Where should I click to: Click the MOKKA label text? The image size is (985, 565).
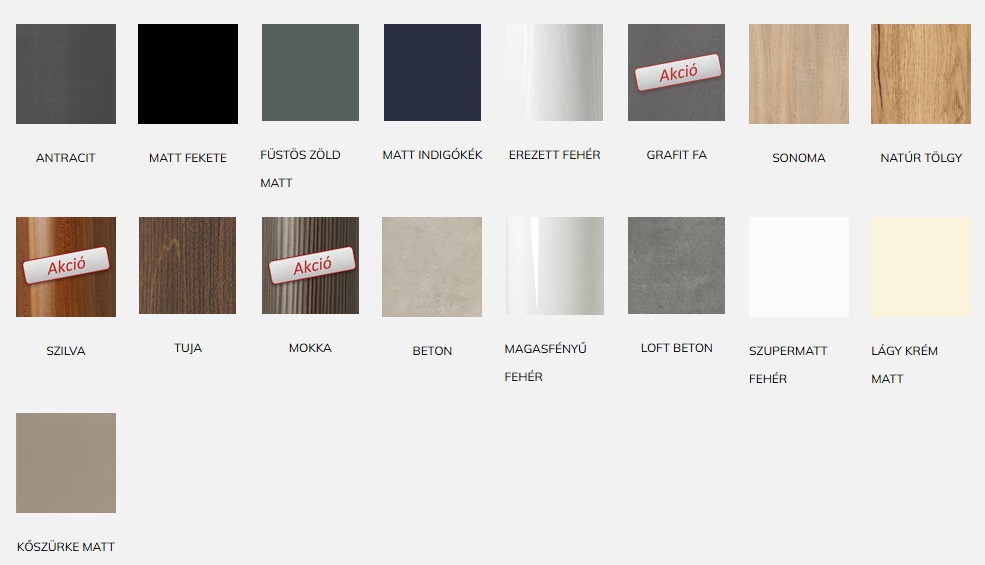310,348
